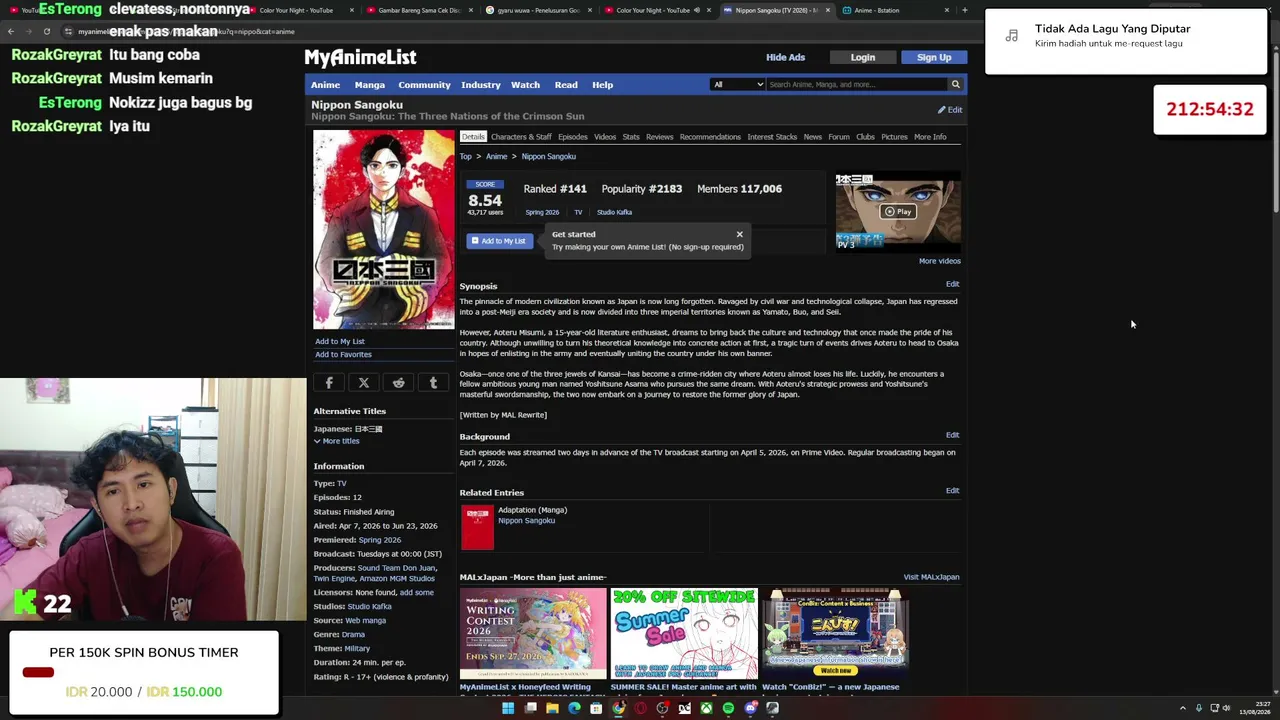Open File Explorer from the taskbar
This screenshot has width=1280, height=720.
click(552, 708)
